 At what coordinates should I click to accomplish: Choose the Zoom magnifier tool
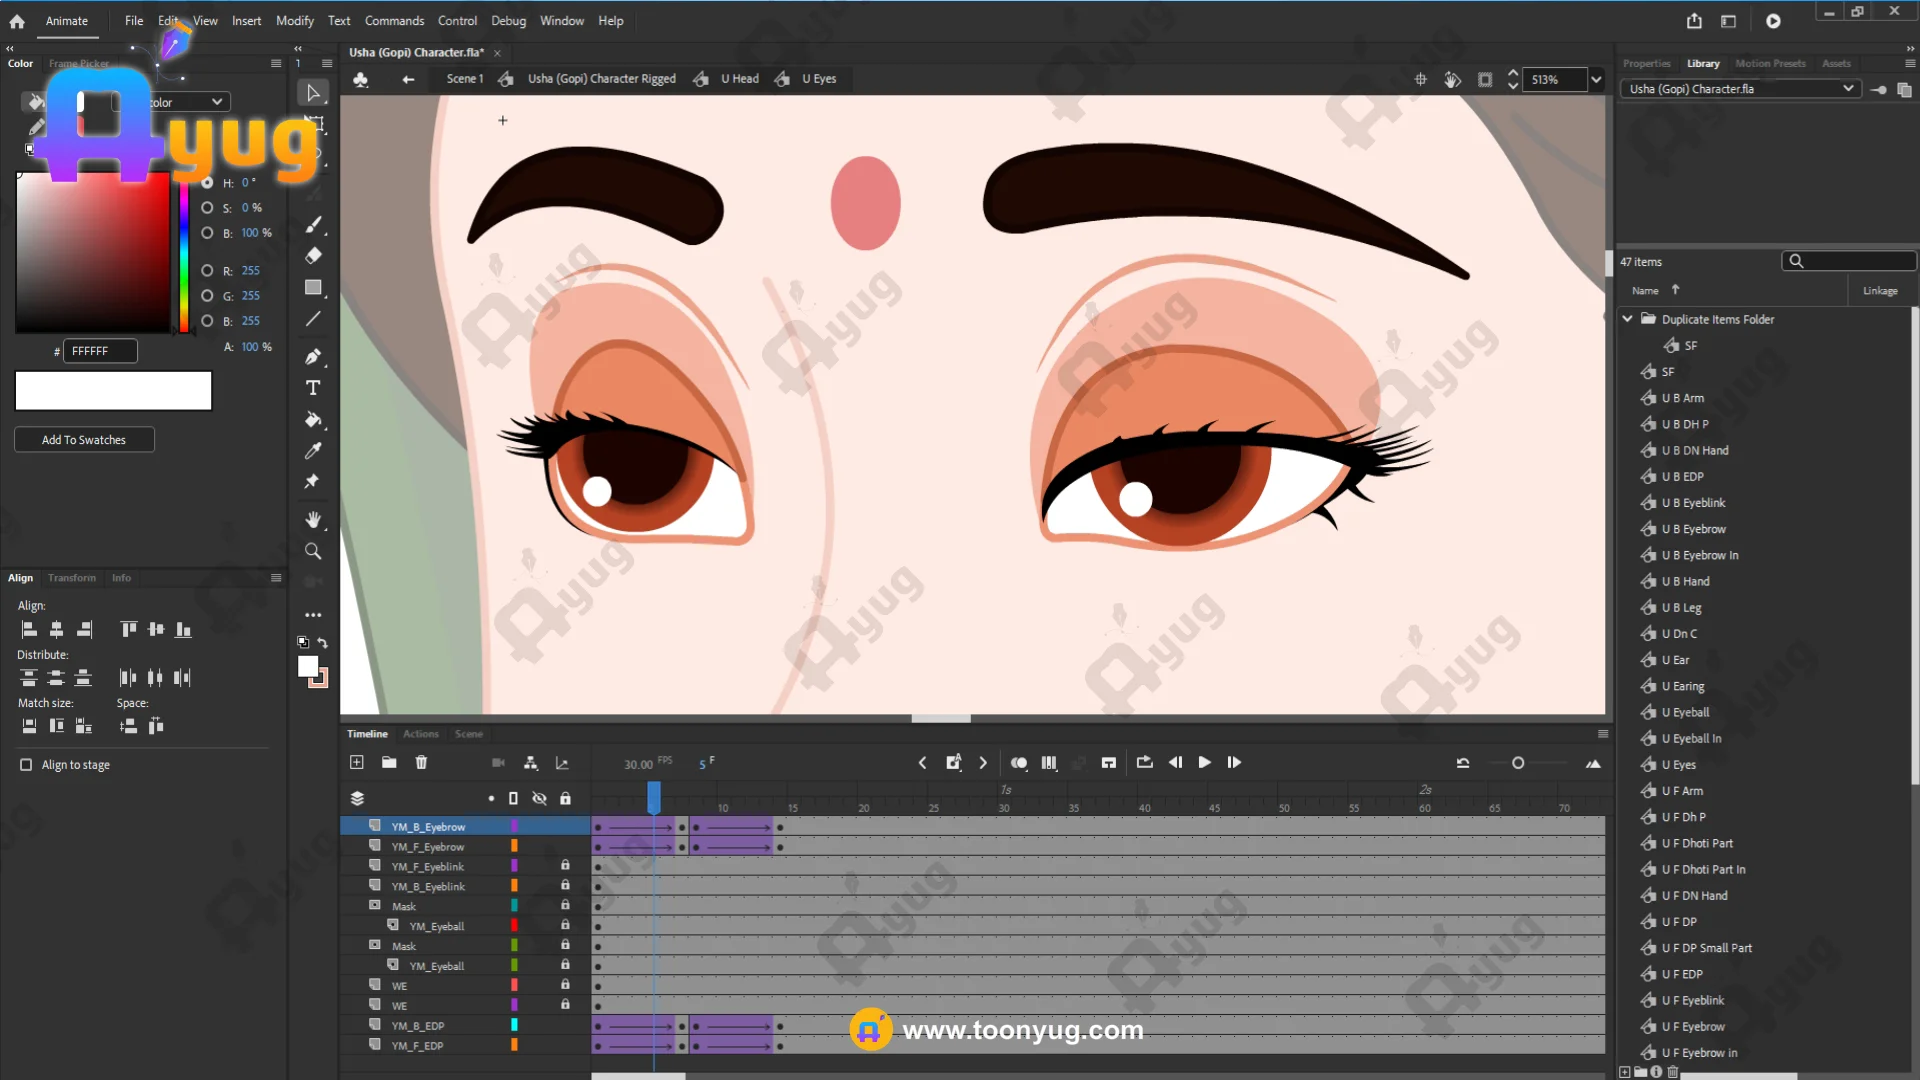click(x=313, y=551)
